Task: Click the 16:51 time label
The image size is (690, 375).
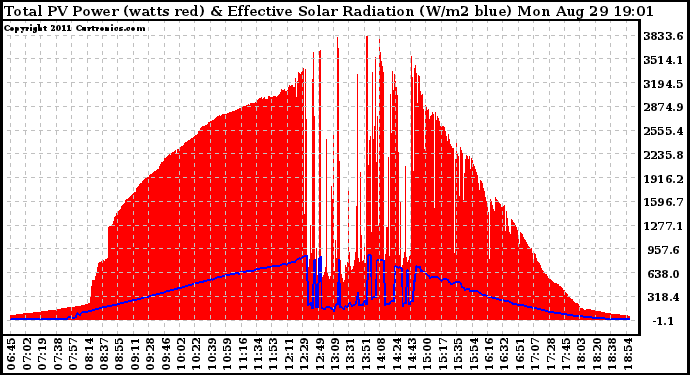Action: (519, 354)
